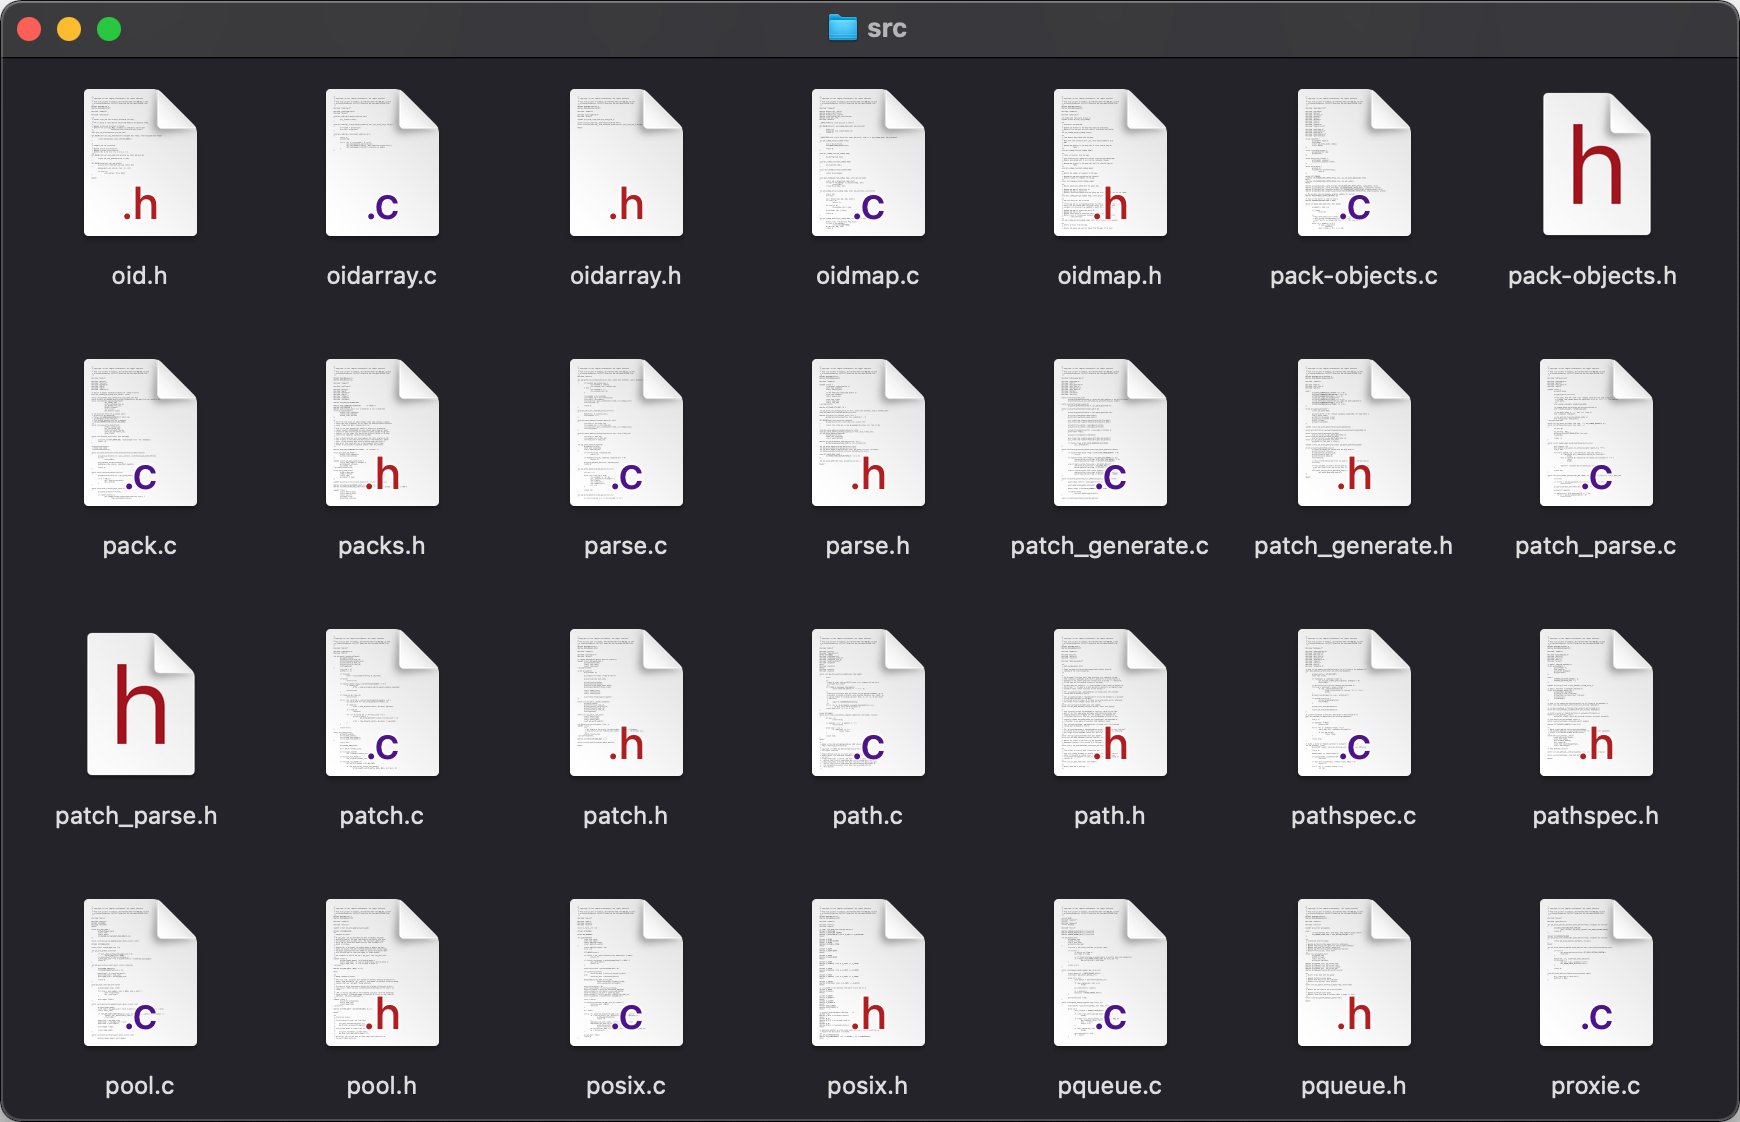The image size is (1740, 1122).
Task: Select the pqueue.c file icon
Action: coord(1110,973)
